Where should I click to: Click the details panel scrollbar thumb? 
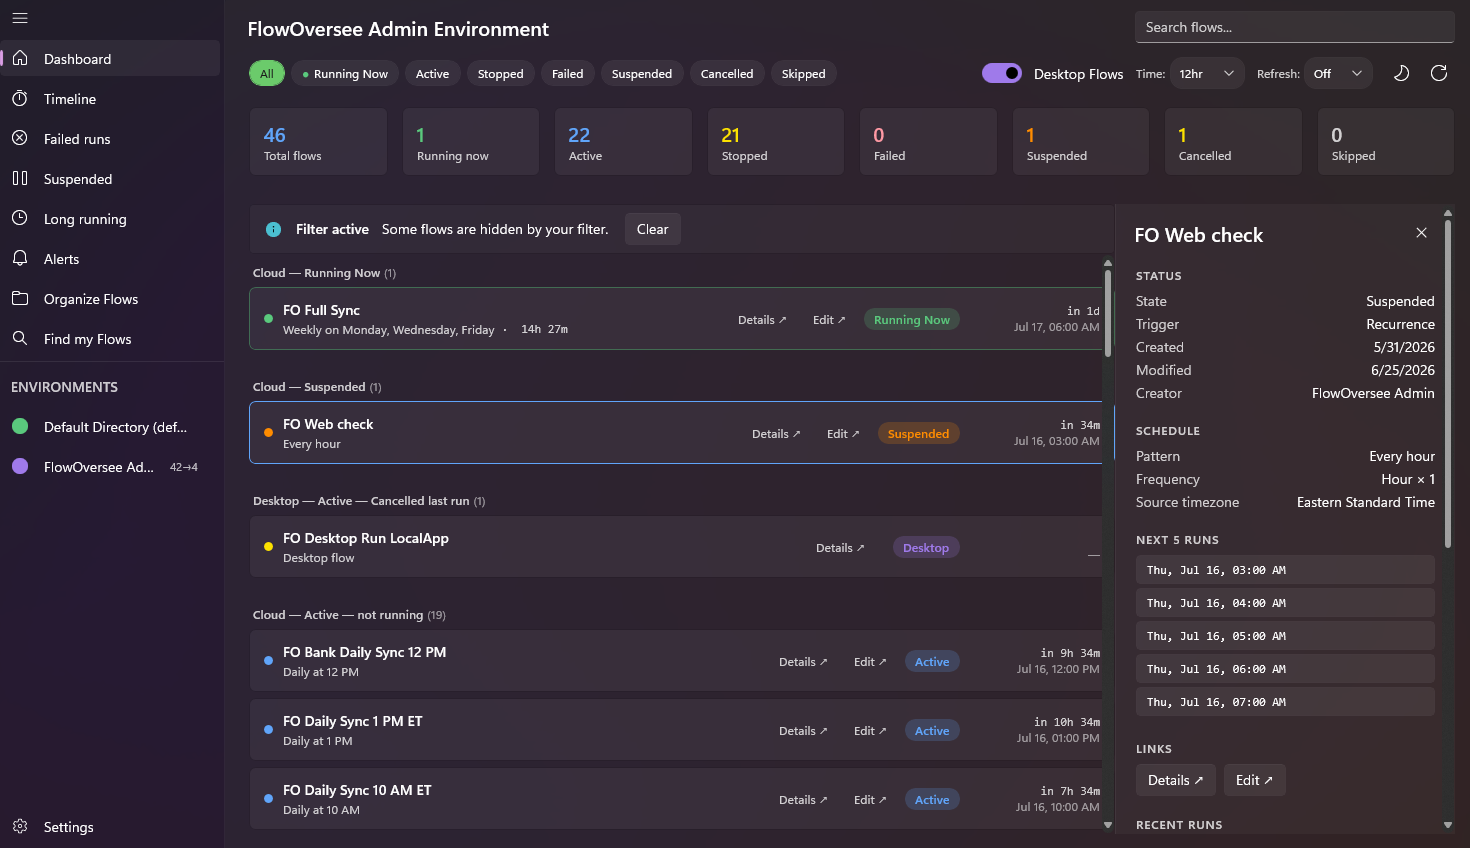pyautogui.click(x=1447, y=384)
